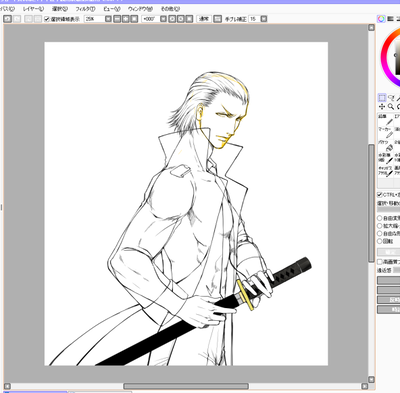Select the 回転 radio button

coord(380,241)
